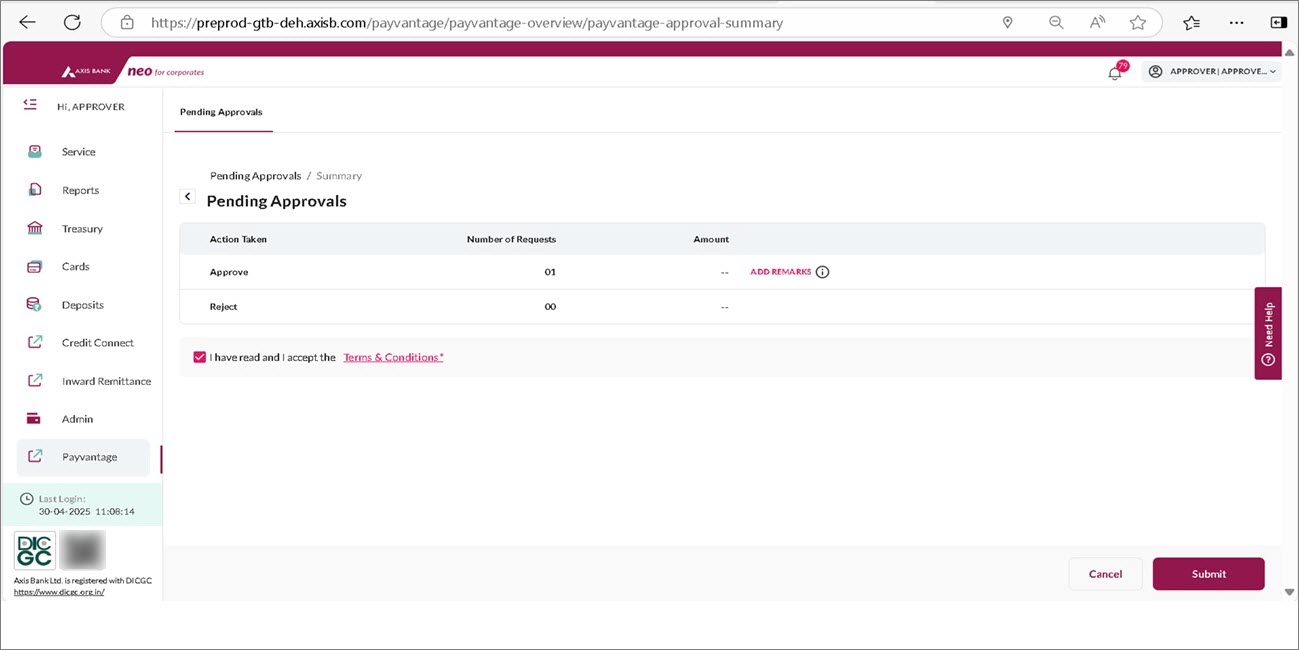Open the location permission icon in address bar

pos(1007,22)
